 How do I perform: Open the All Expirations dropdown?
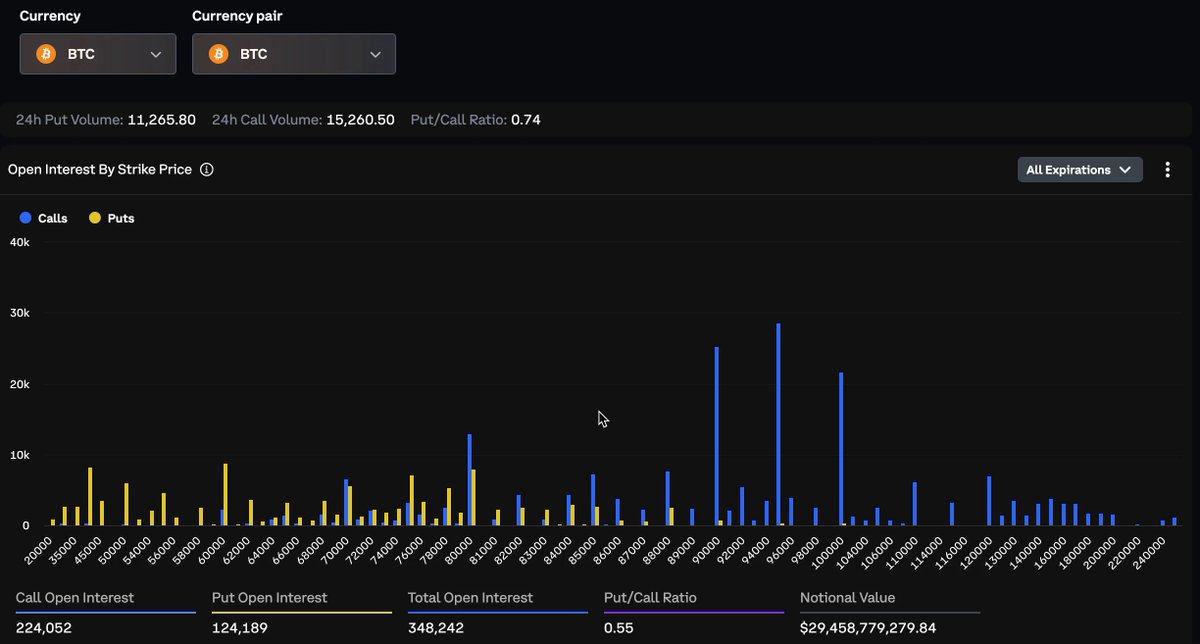(1080, 170)
